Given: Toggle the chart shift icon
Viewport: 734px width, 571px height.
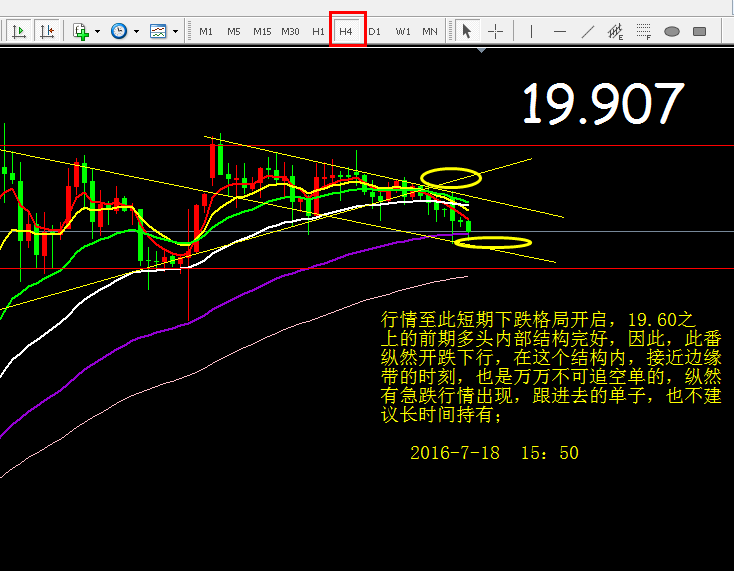Looking at the screenshot, I should pos(47,31).
